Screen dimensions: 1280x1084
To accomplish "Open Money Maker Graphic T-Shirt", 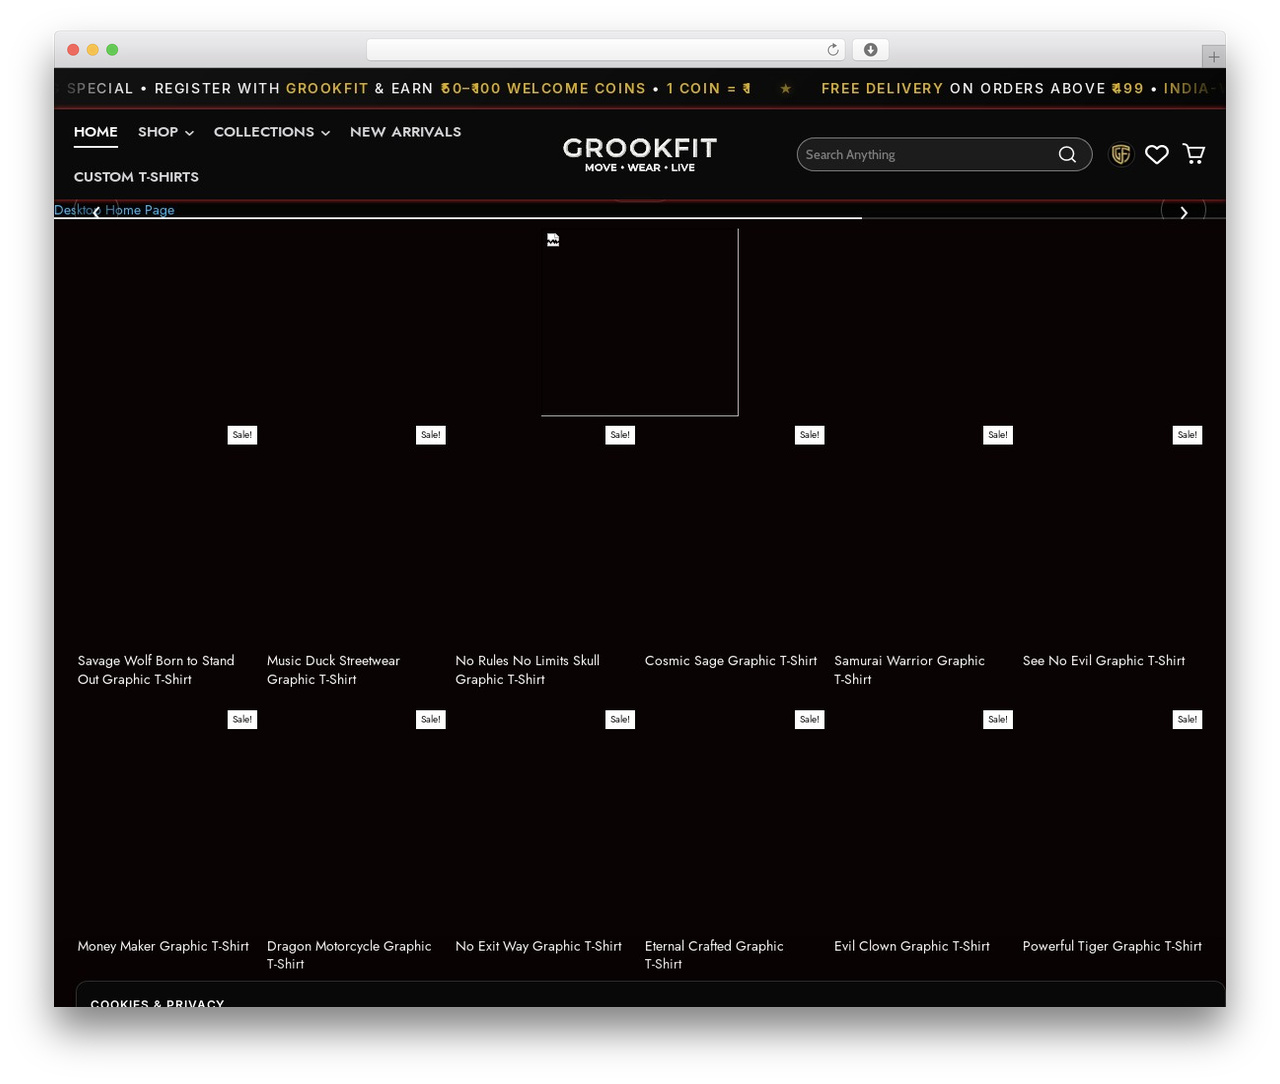I will (163, 946).
